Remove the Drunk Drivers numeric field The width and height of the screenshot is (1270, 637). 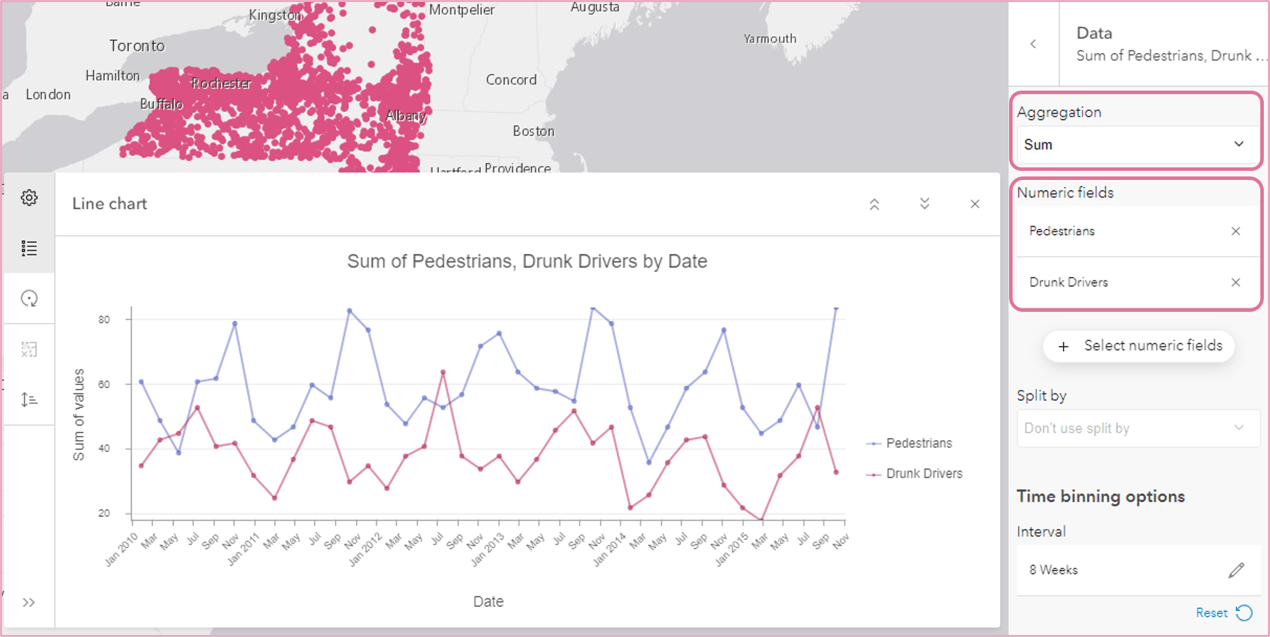[1235, 282]
